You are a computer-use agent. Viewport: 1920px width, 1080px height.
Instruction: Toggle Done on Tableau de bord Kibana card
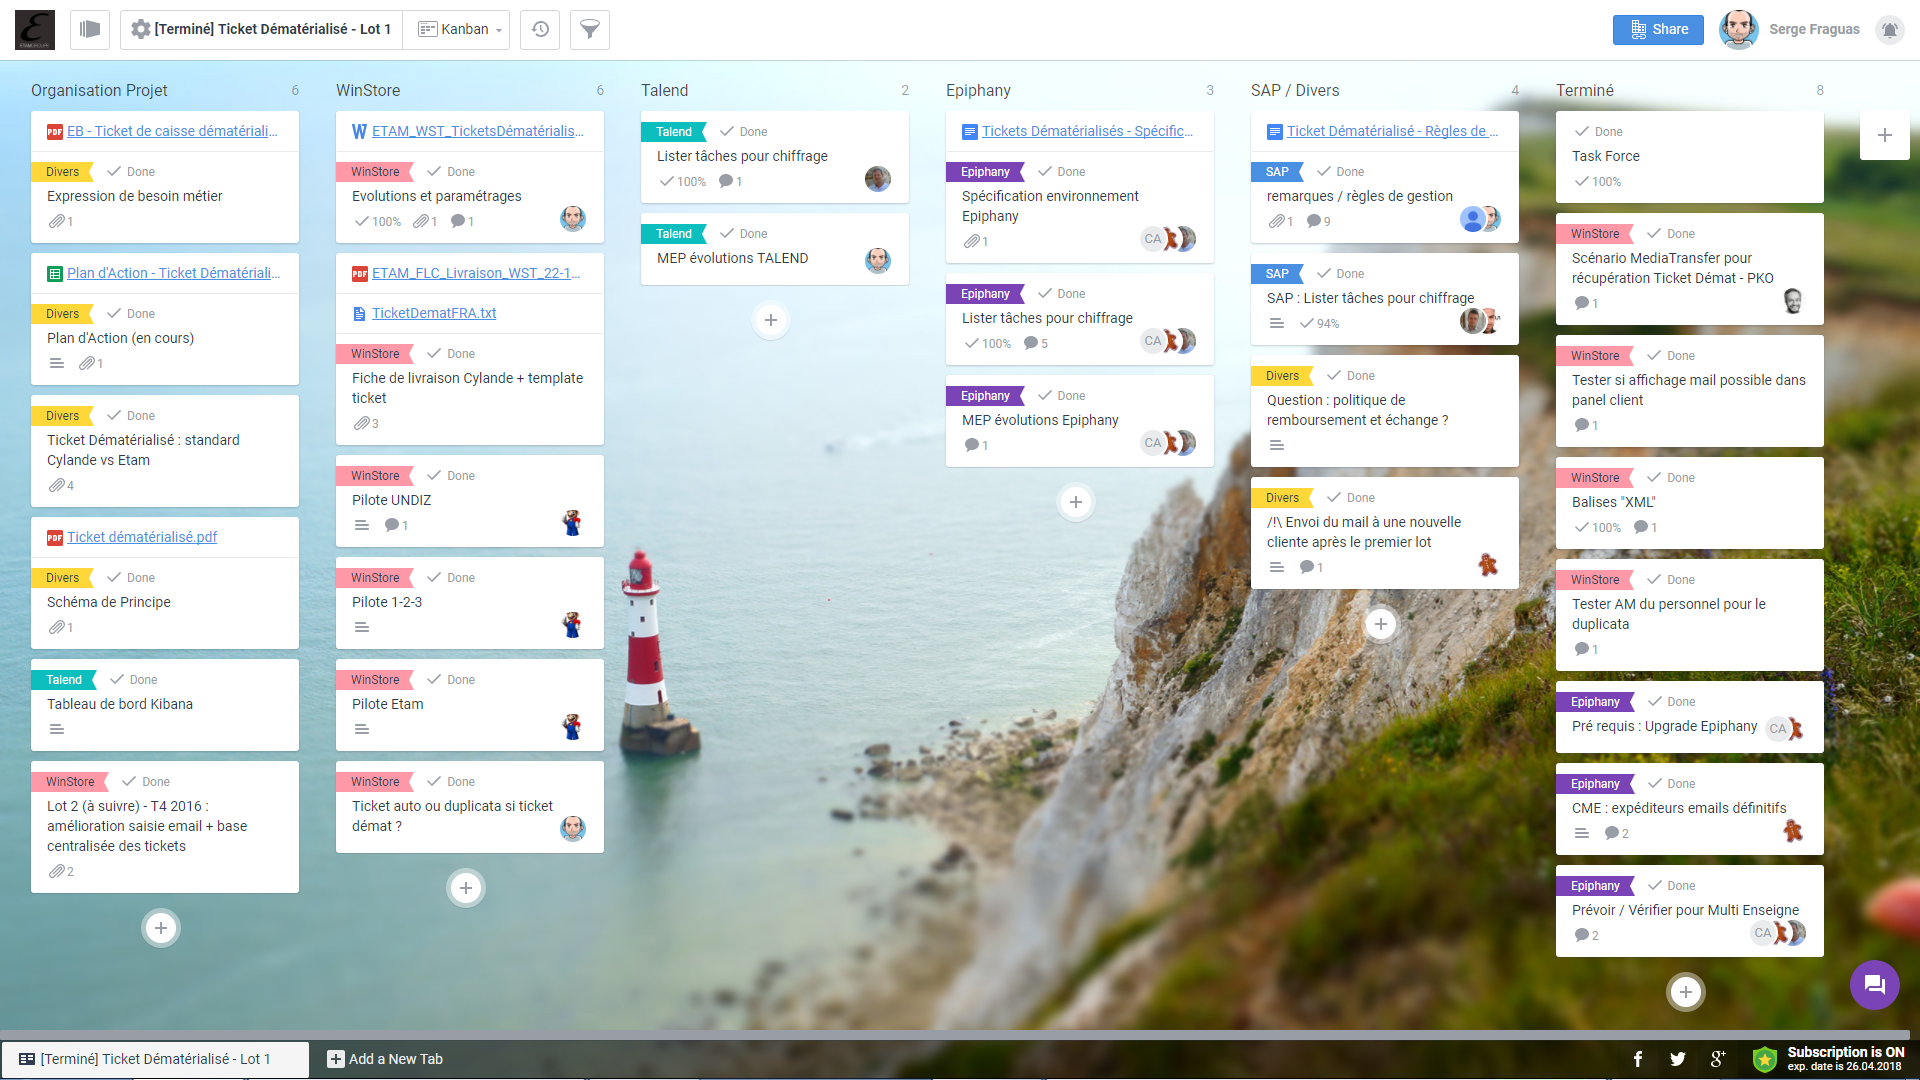[134, 680]
